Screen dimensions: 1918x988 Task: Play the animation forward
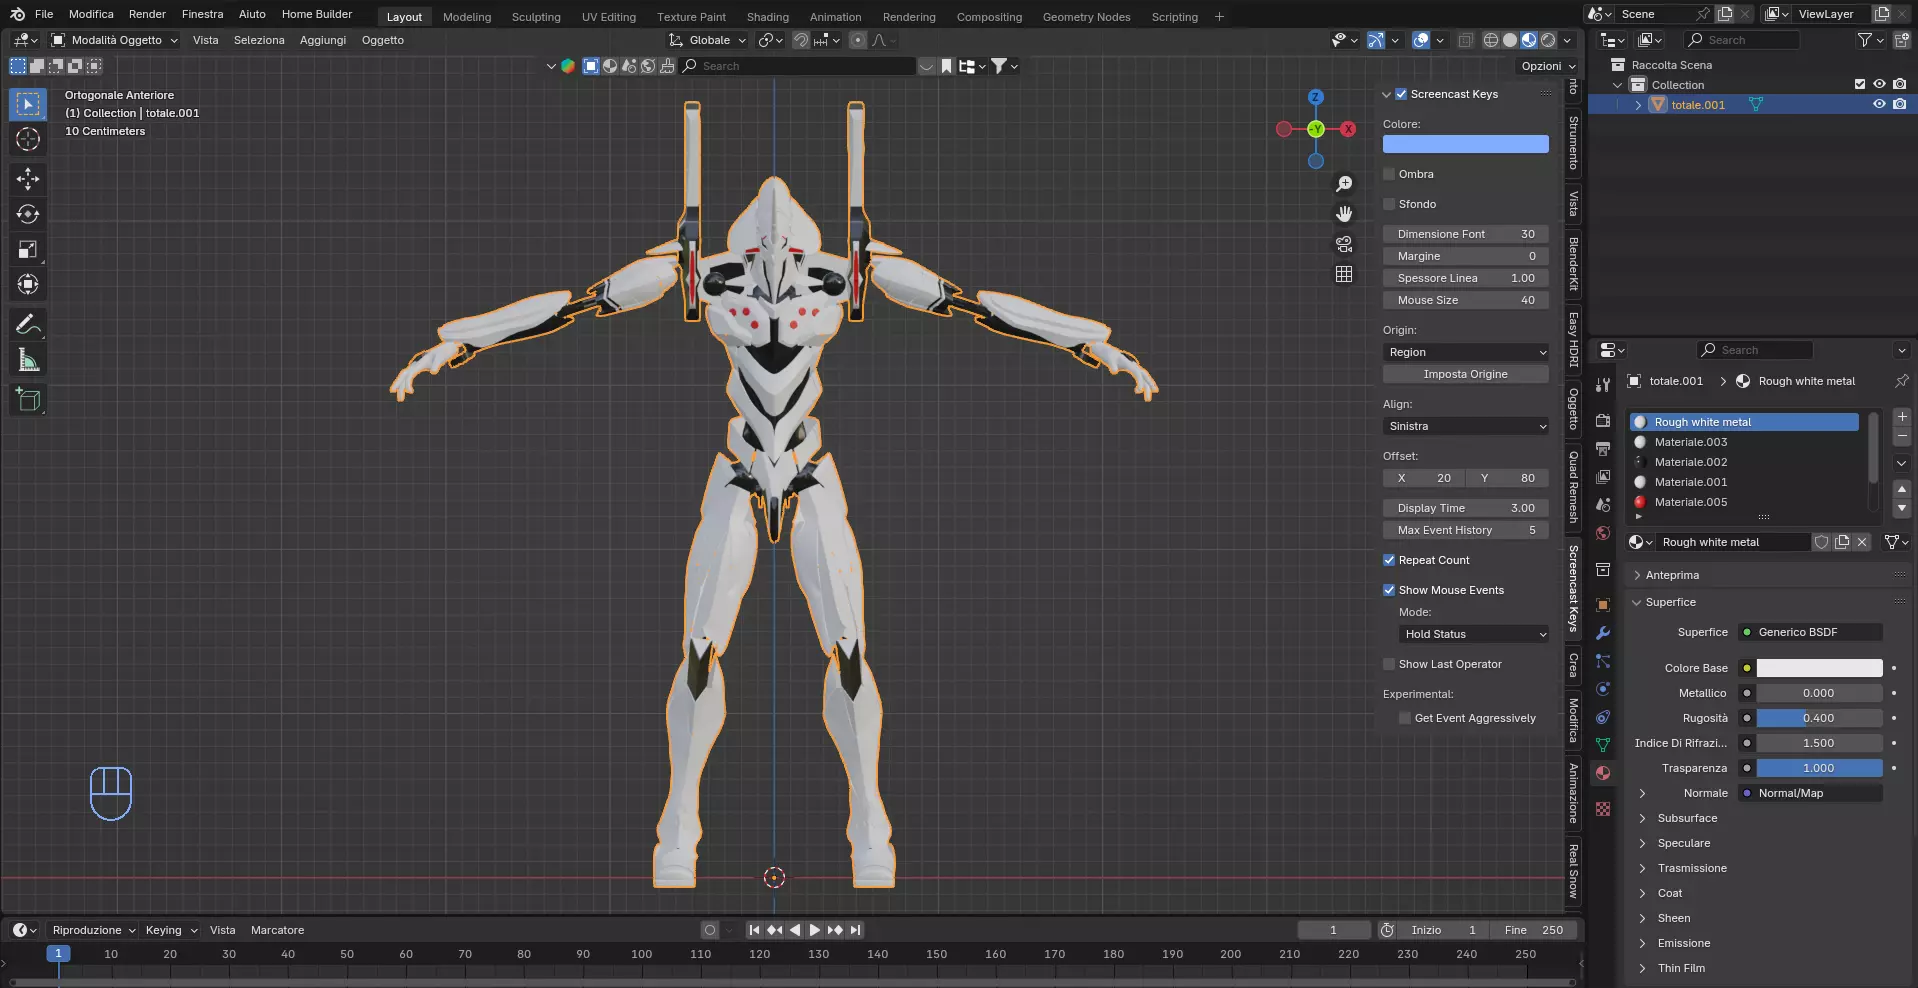815,930
